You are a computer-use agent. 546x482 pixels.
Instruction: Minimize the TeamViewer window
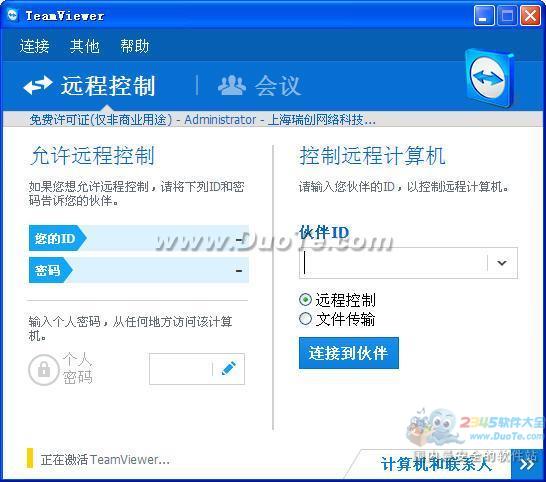(x=484, y=16)
